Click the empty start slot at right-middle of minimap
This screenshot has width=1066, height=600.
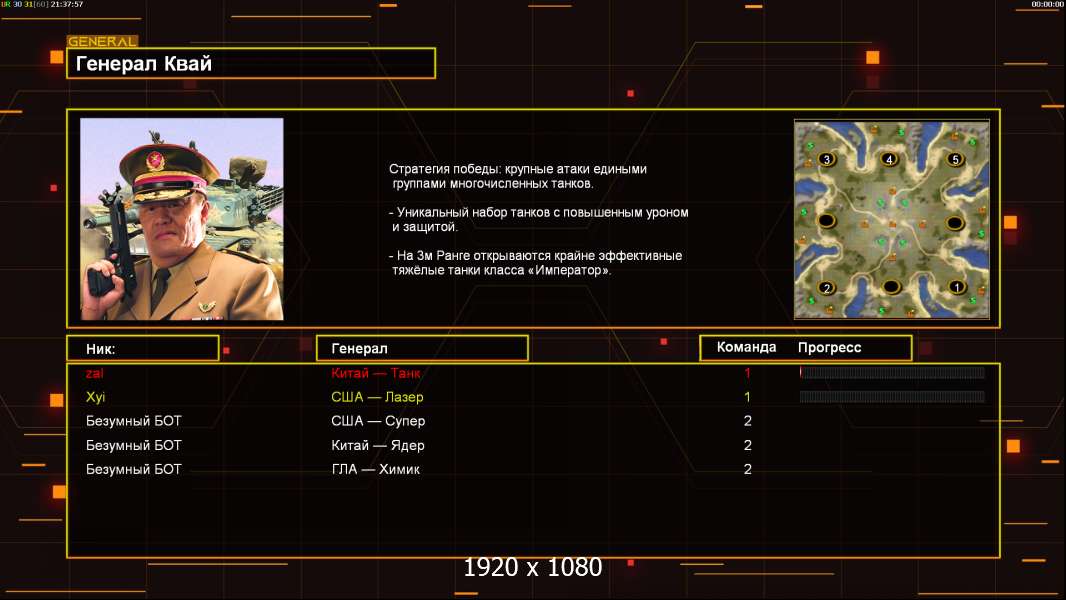tap(955, 223)
